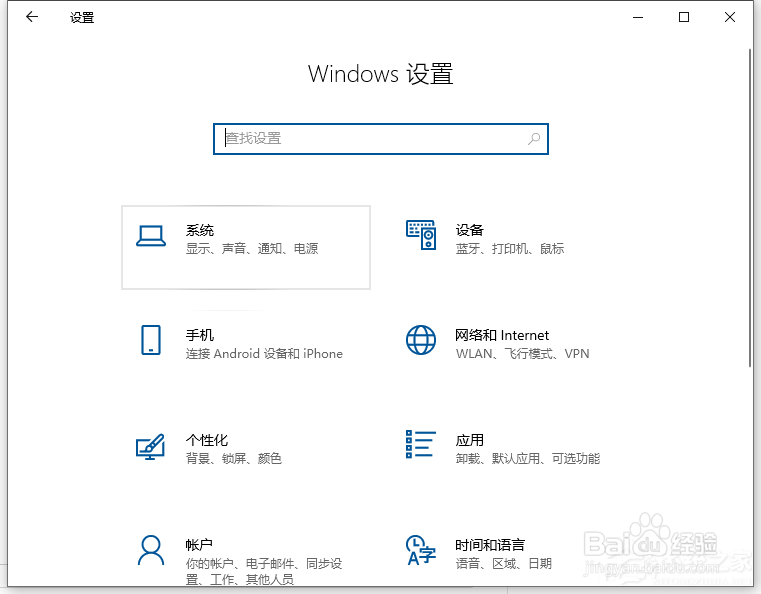Viewport: 761px width, 594px height.
Task: Click the Personalization brush icon
Action: point(150,446)
